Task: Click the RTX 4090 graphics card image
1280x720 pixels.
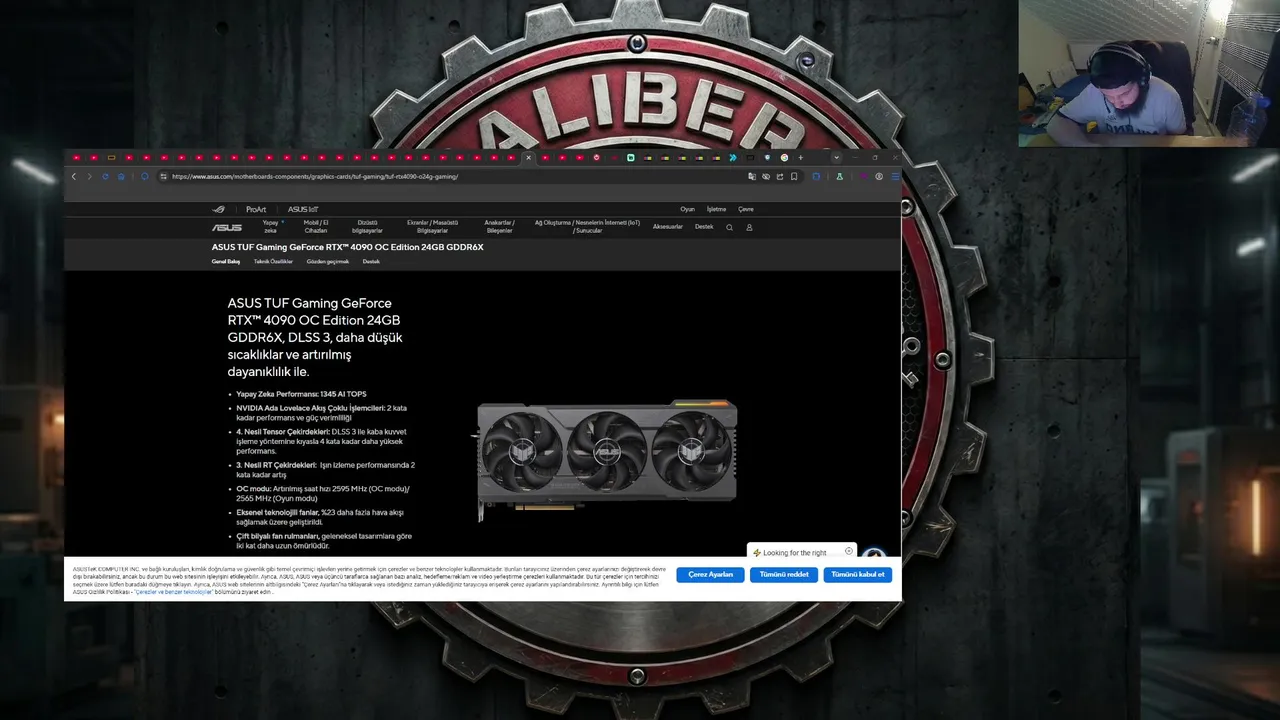Action: tap(607, 460)
